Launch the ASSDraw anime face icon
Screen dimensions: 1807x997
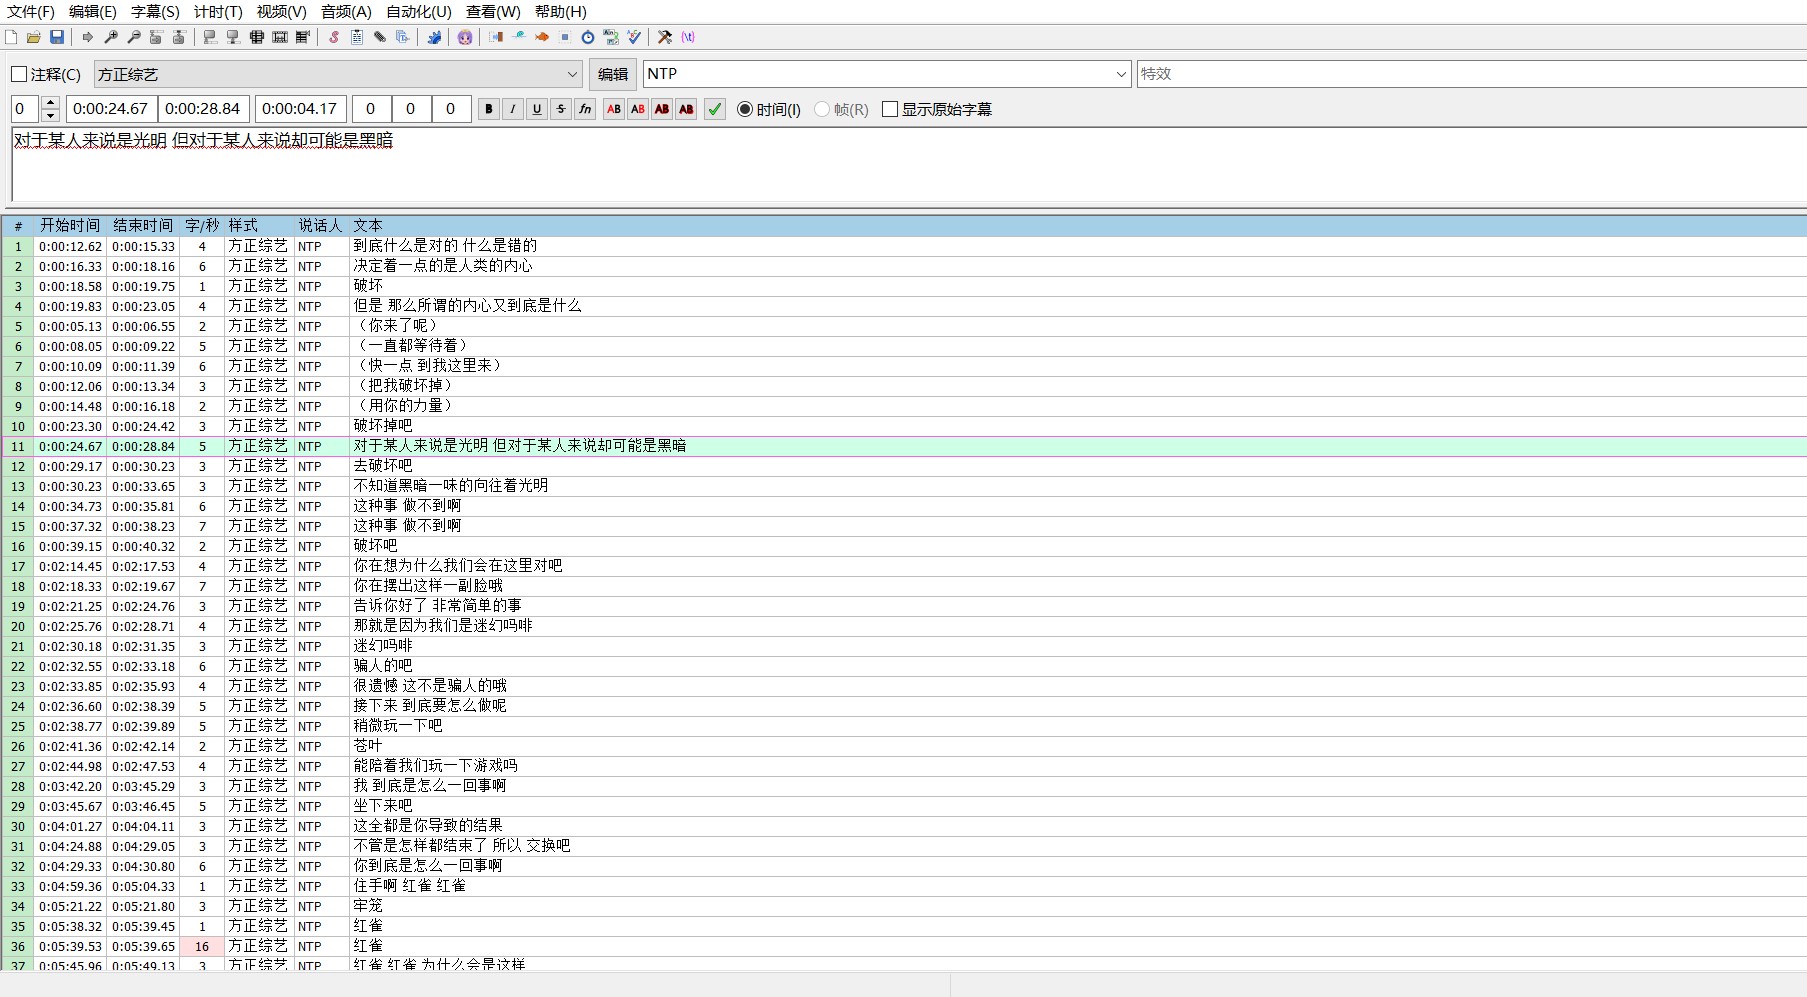[x=464, y=37]
